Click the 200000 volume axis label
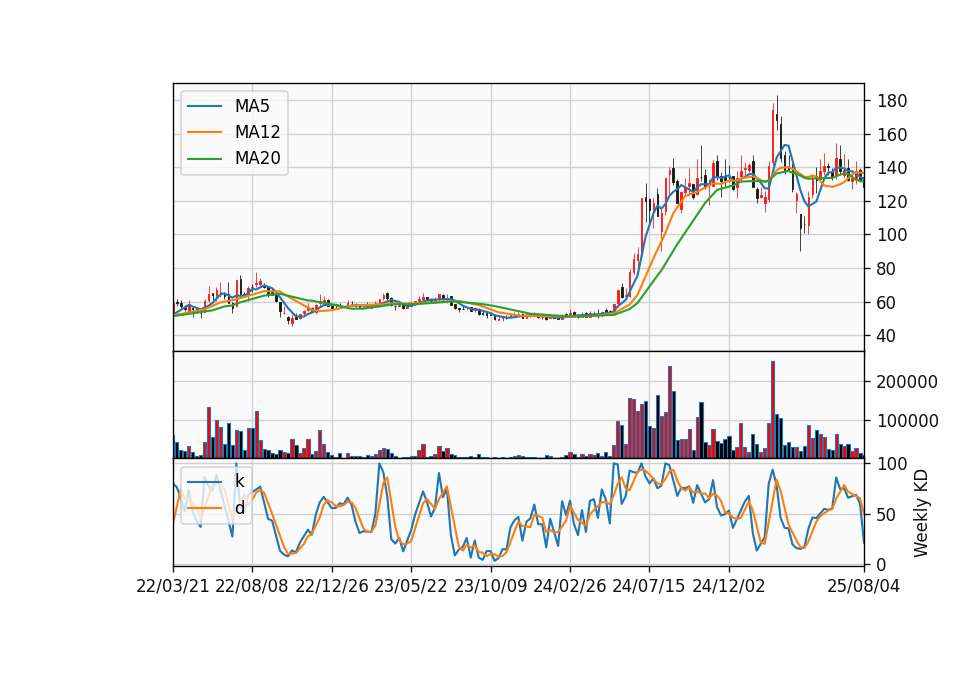 (907, 382)
